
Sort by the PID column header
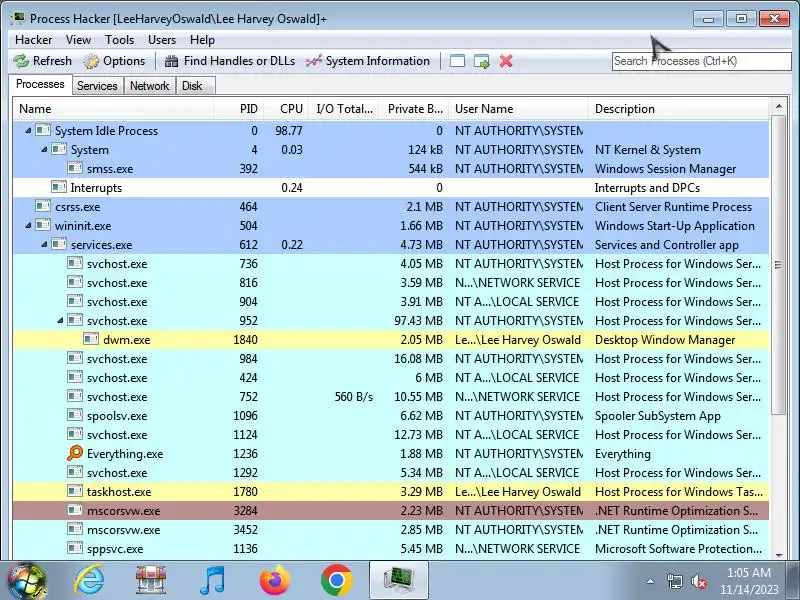239,109
